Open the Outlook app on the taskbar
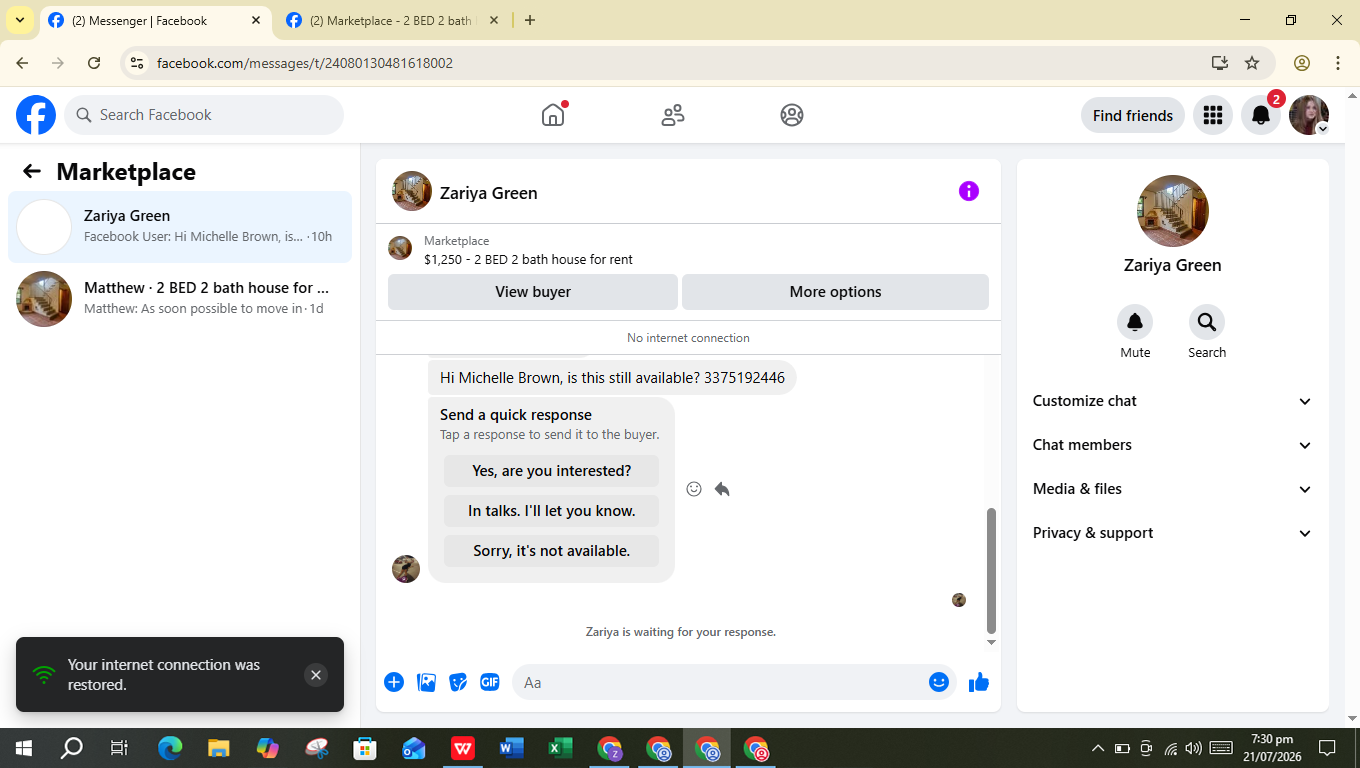This screenshot has height=768, width=1360. pos(414,748)
